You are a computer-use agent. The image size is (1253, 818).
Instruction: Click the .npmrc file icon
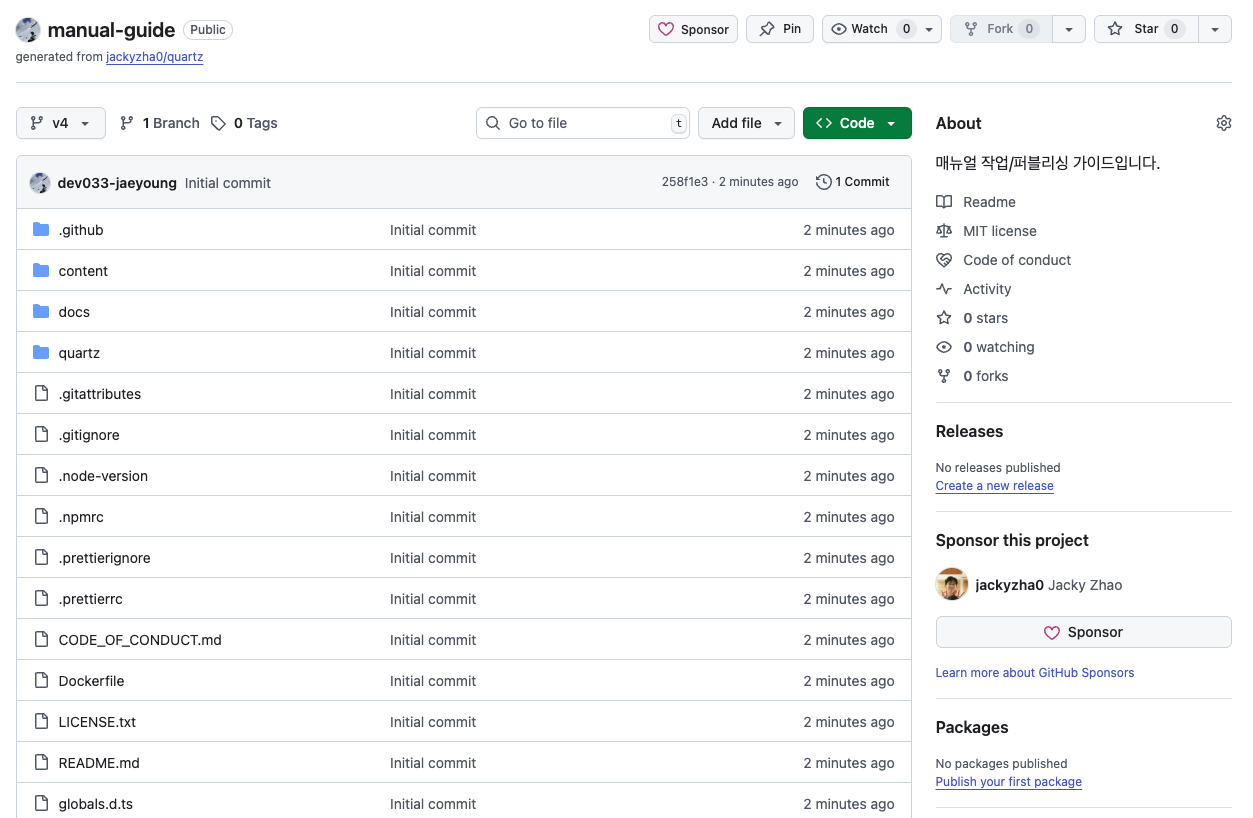[x=41, y=517]
